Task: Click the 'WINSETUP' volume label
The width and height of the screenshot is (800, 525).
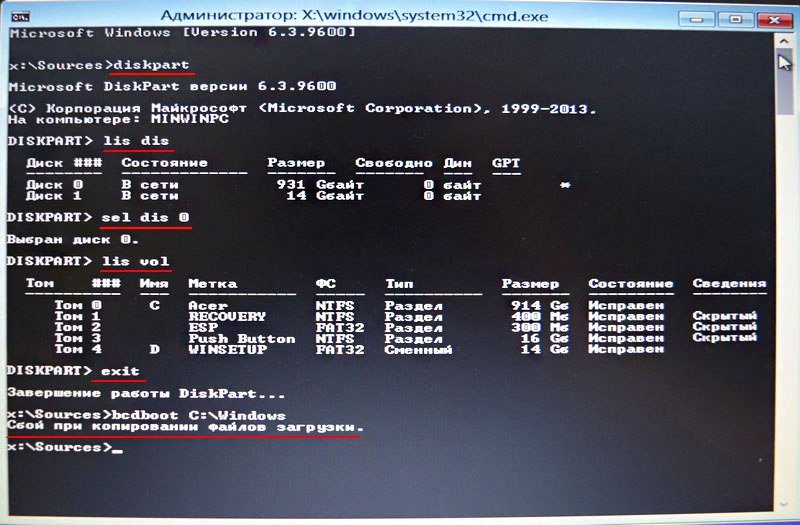Action: tap(228, 349)
